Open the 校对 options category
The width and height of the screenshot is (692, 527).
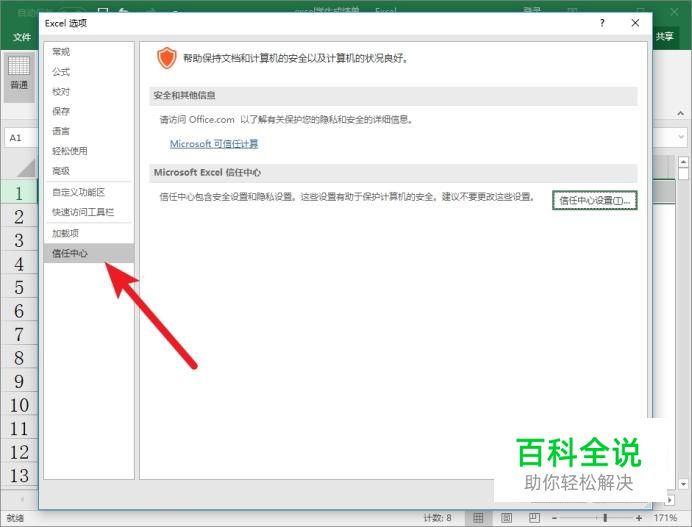click(61, 91)
